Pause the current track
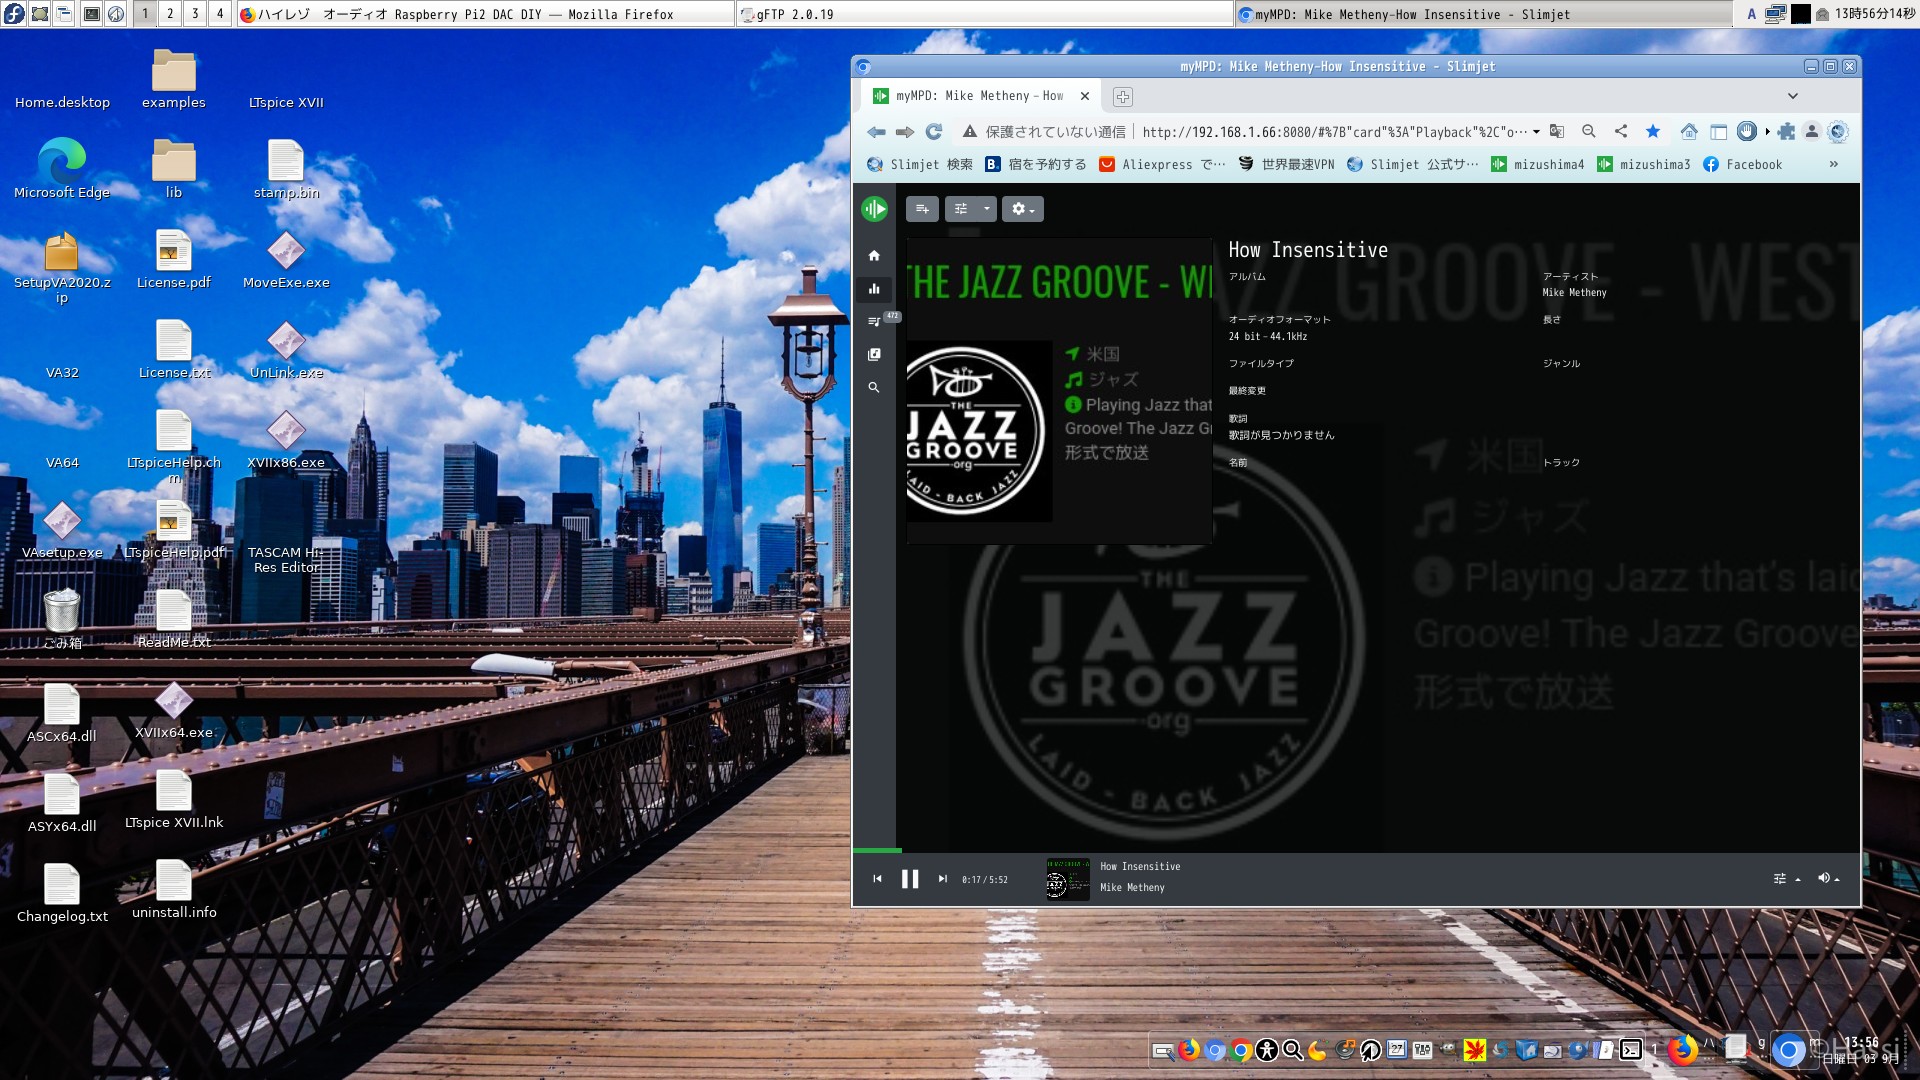 coord(910,879)
